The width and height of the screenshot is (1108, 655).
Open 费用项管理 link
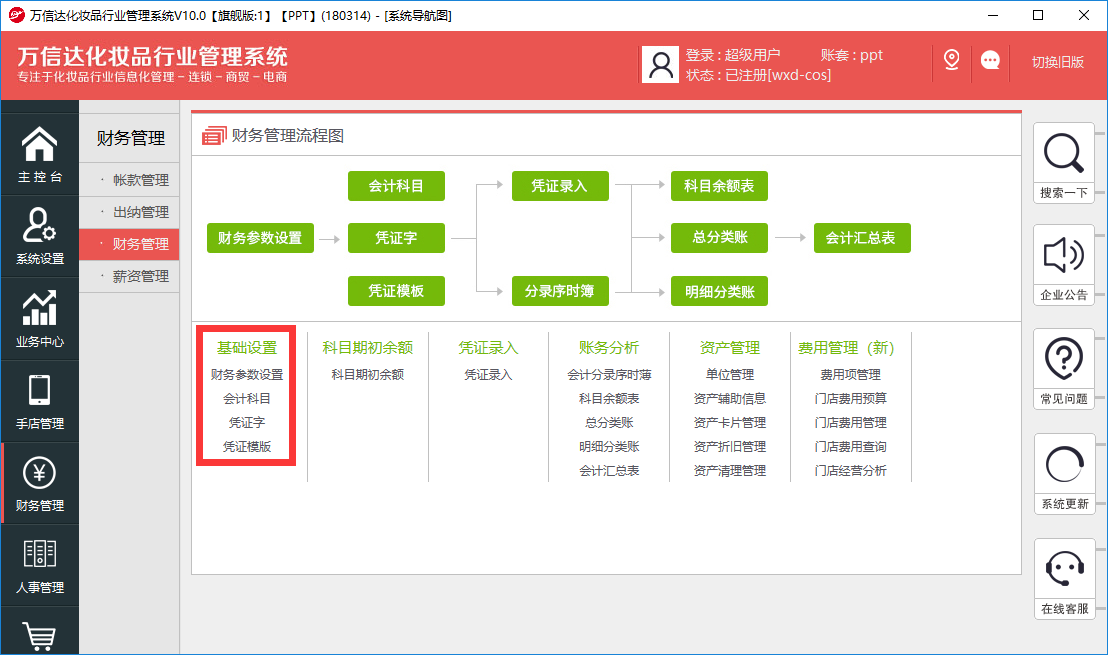coord(851,374)
